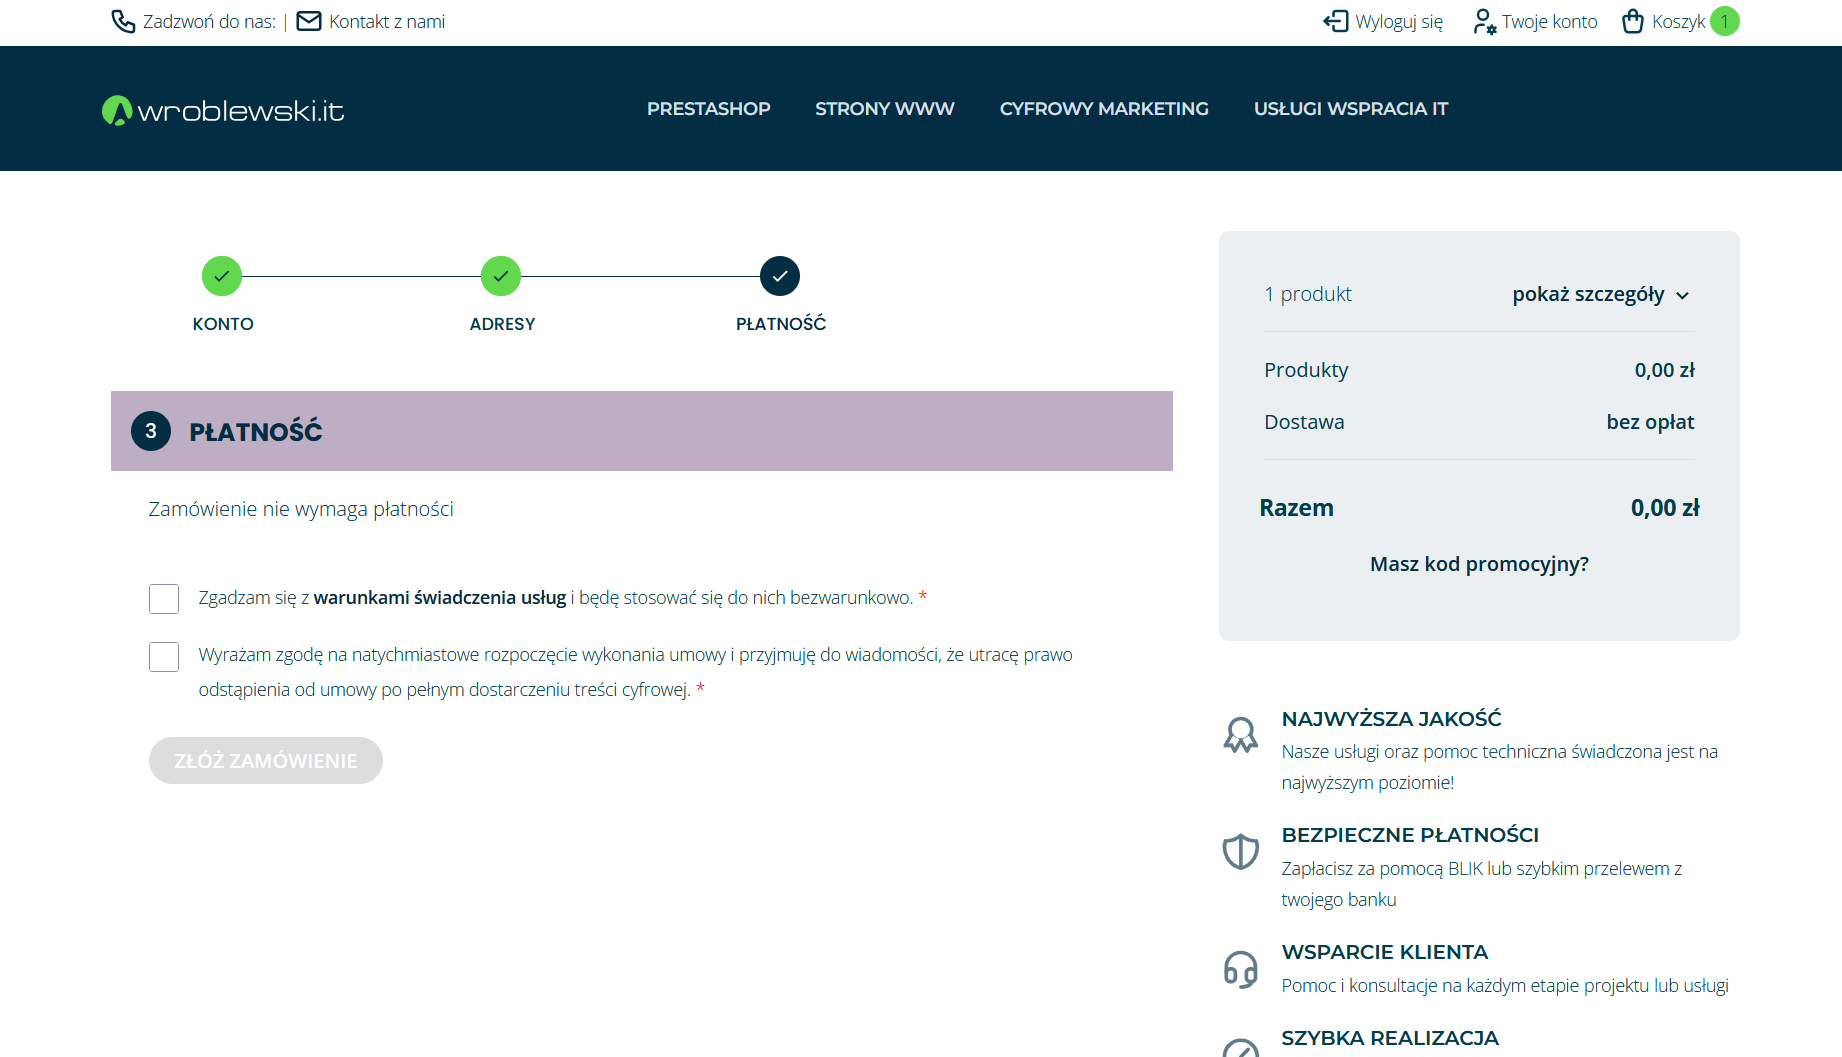Accept the terms of service checkbox
Screen dimensions: 1842x1057
164,599
